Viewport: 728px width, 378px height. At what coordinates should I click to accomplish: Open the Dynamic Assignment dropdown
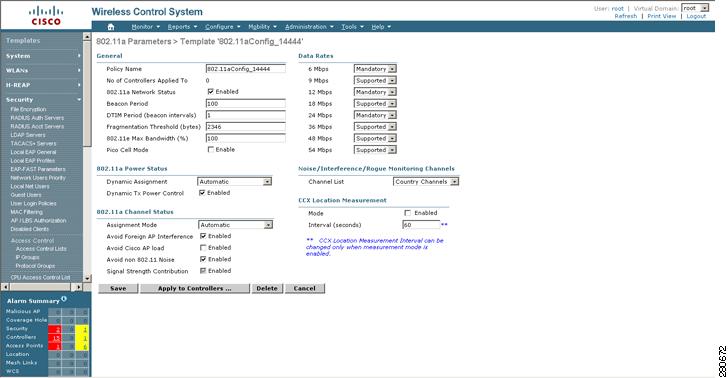pyautogui.click(x=235, y=182)
